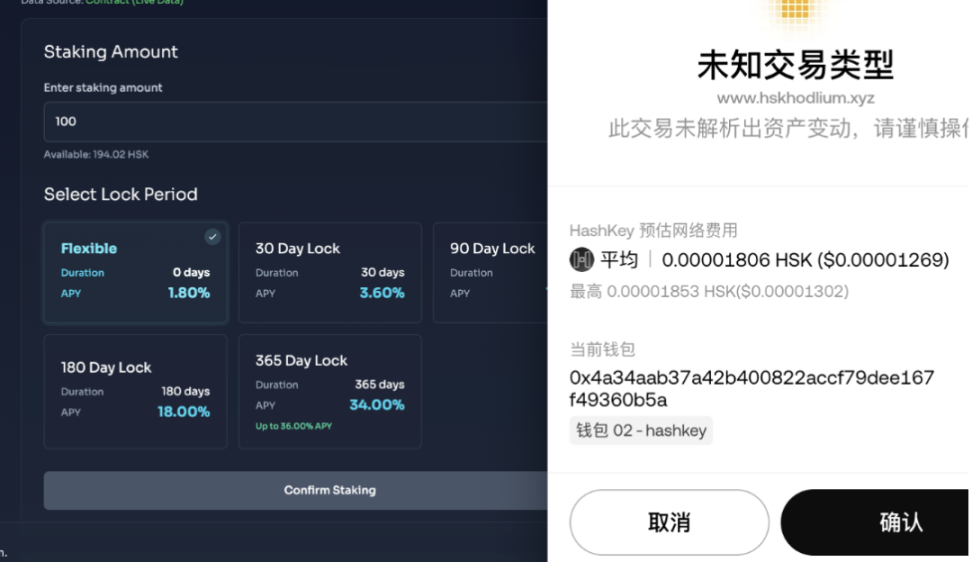Click the 当前钱包 label
This screenshot has height=562, width=972.
(x=603, y=349)
